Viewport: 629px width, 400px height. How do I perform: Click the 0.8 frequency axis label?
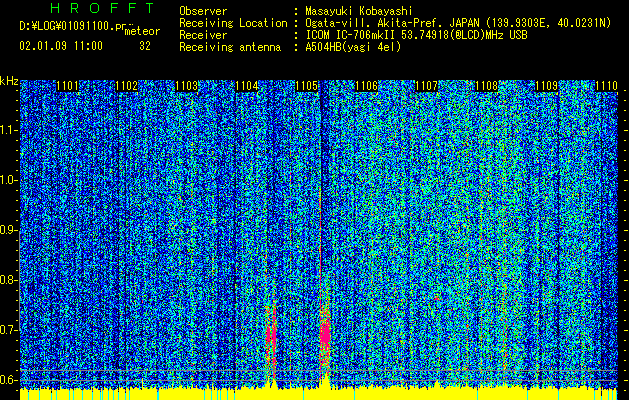click(x=8, y=280)
